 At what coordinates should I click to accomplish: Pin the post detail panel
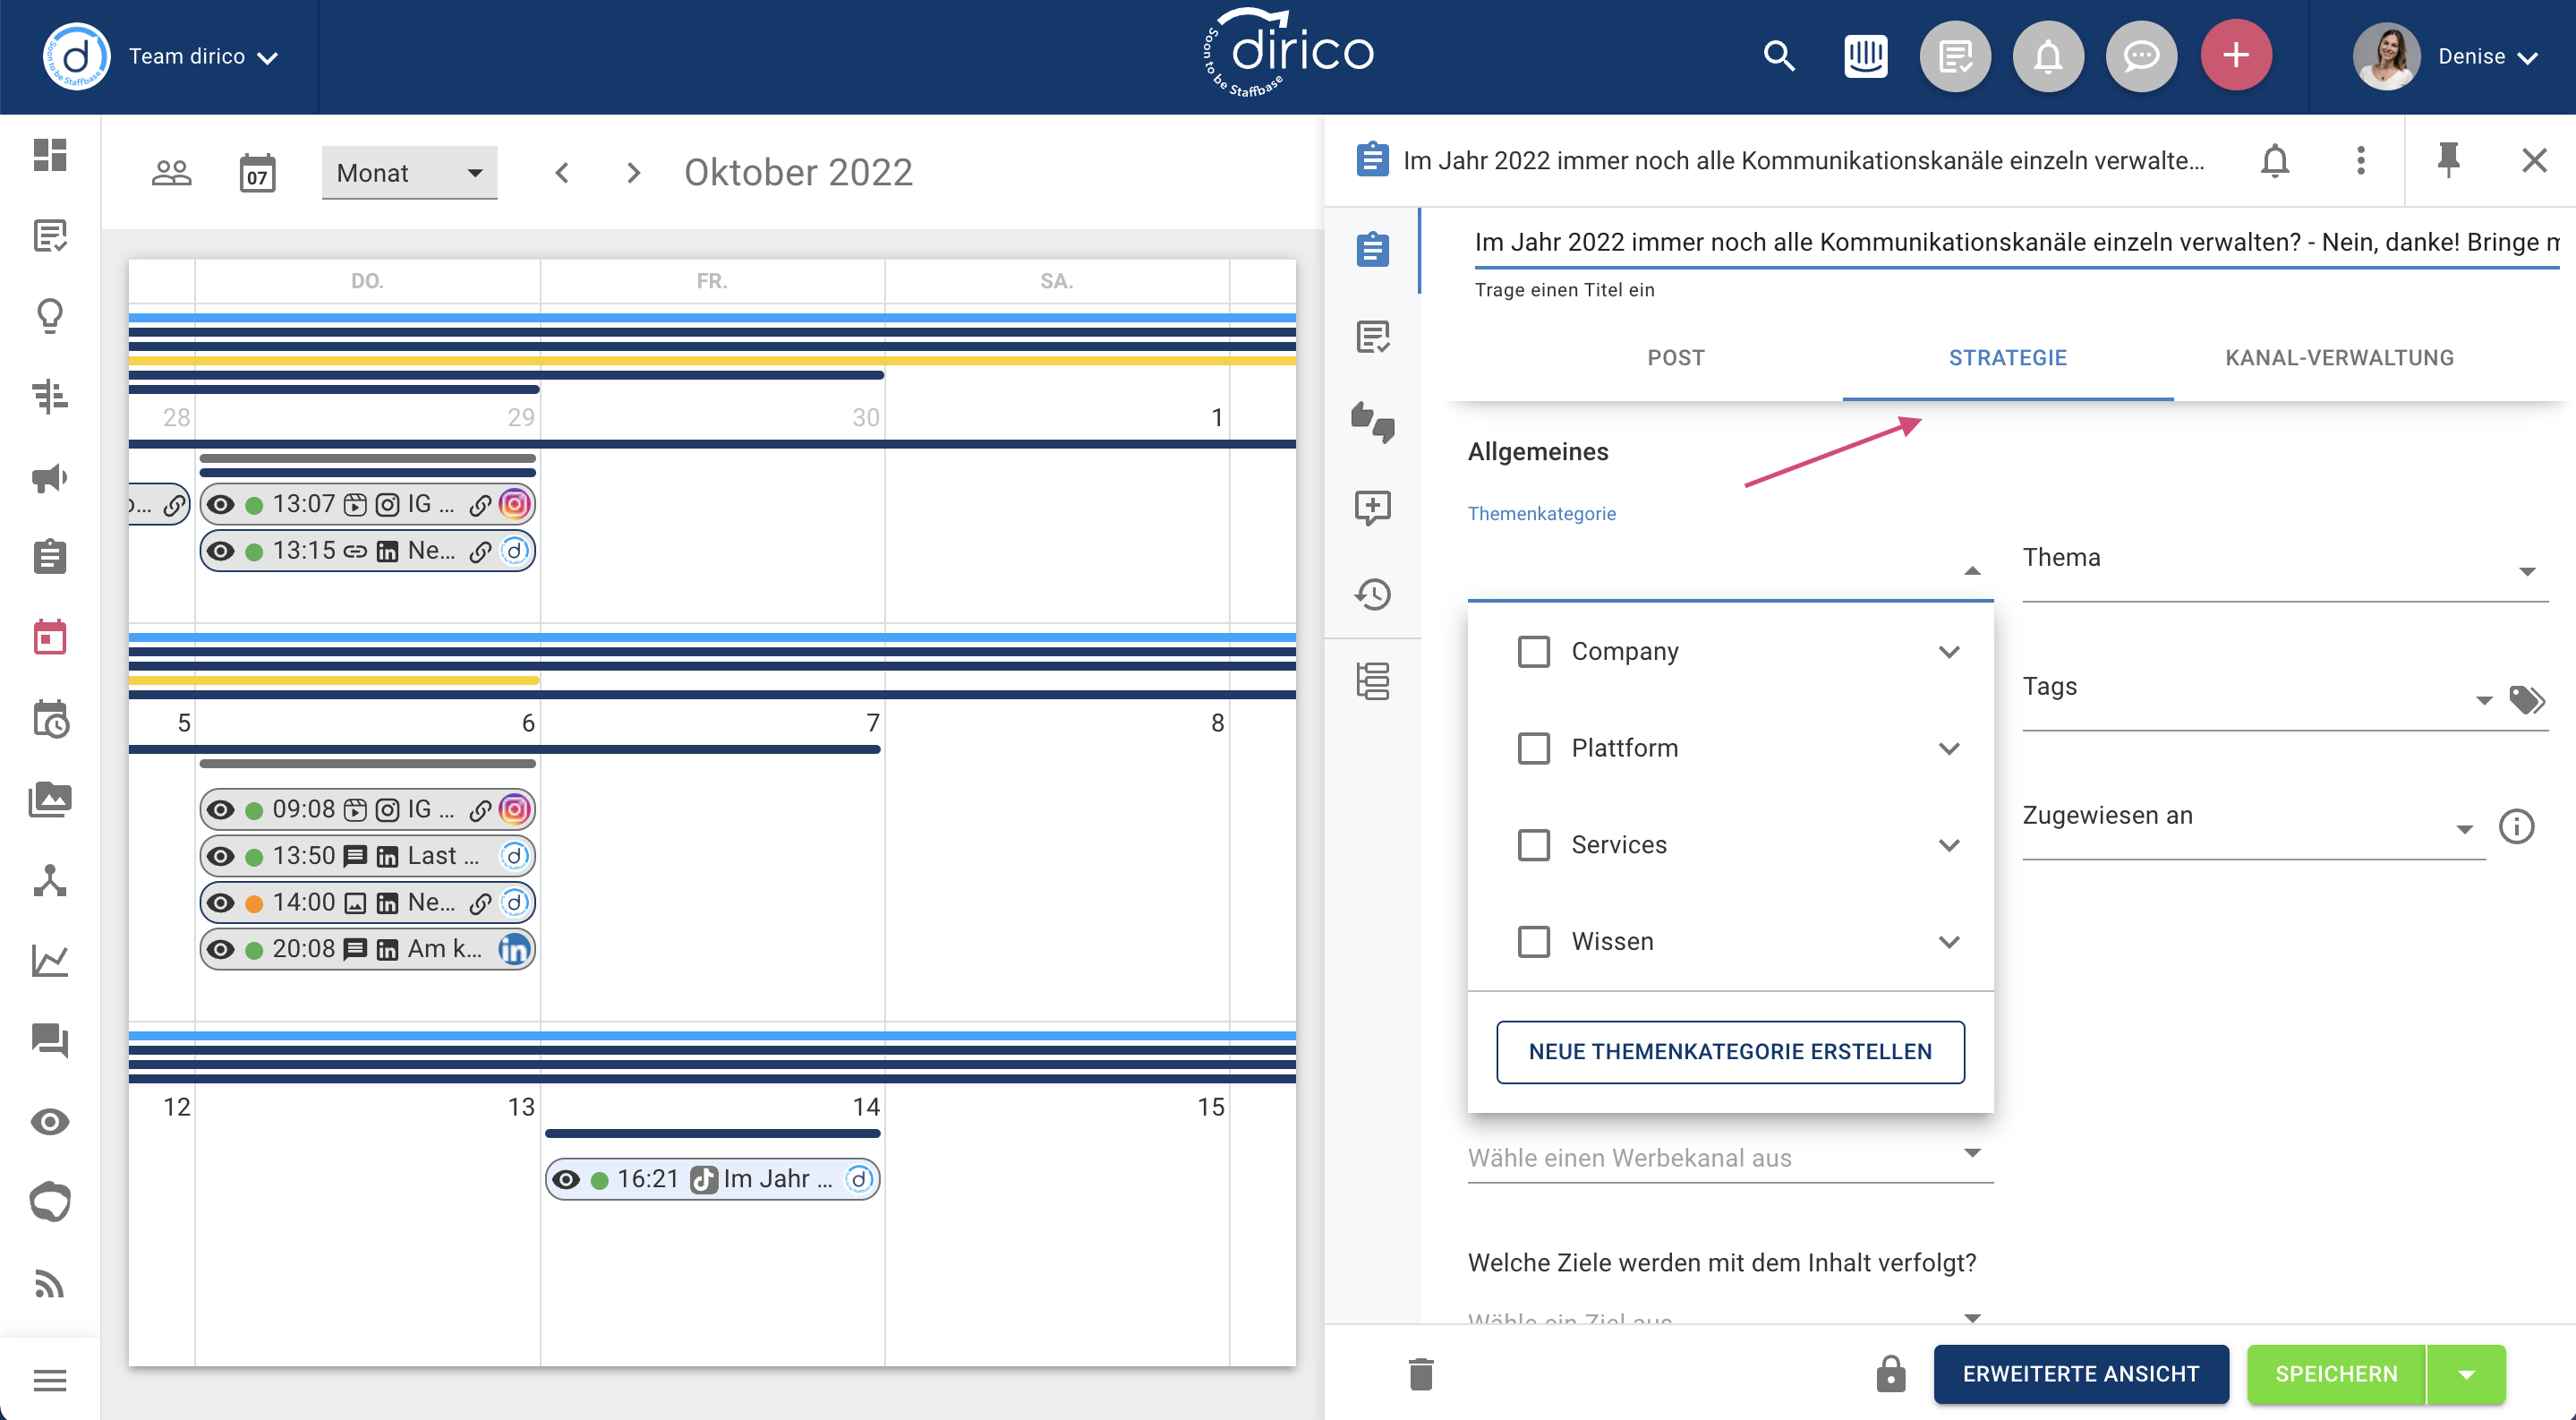point(2449,160)
